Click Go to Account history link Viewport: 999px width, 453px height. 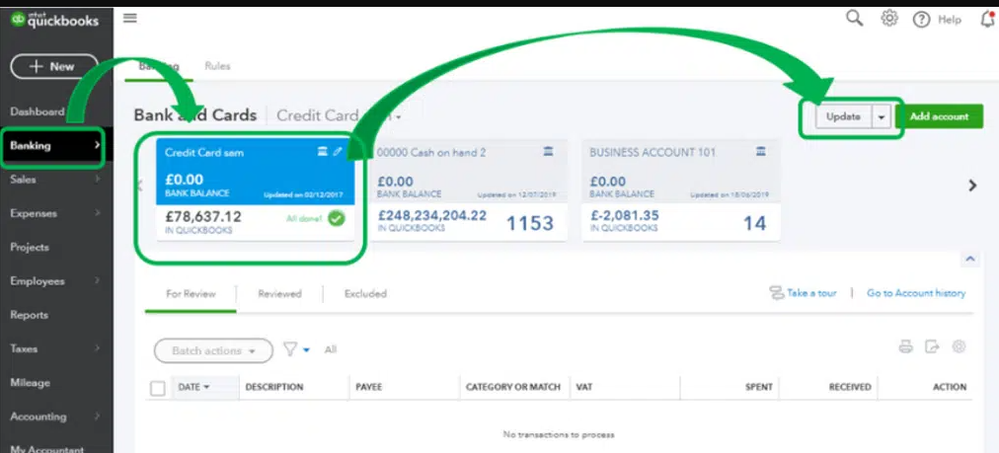(916, 293)
